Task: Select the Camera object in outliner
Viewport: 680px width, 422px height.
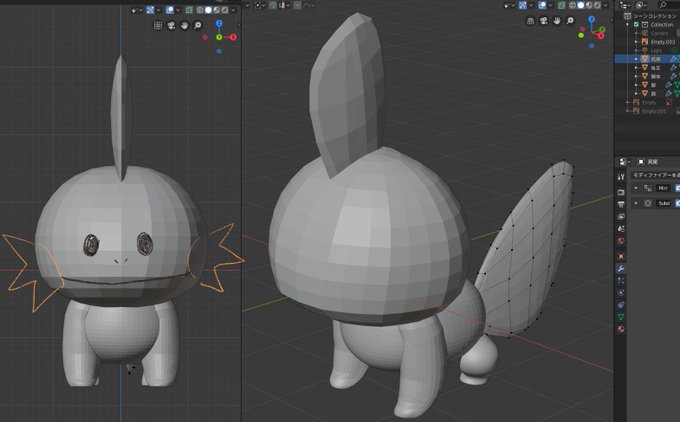Action: 659,33
